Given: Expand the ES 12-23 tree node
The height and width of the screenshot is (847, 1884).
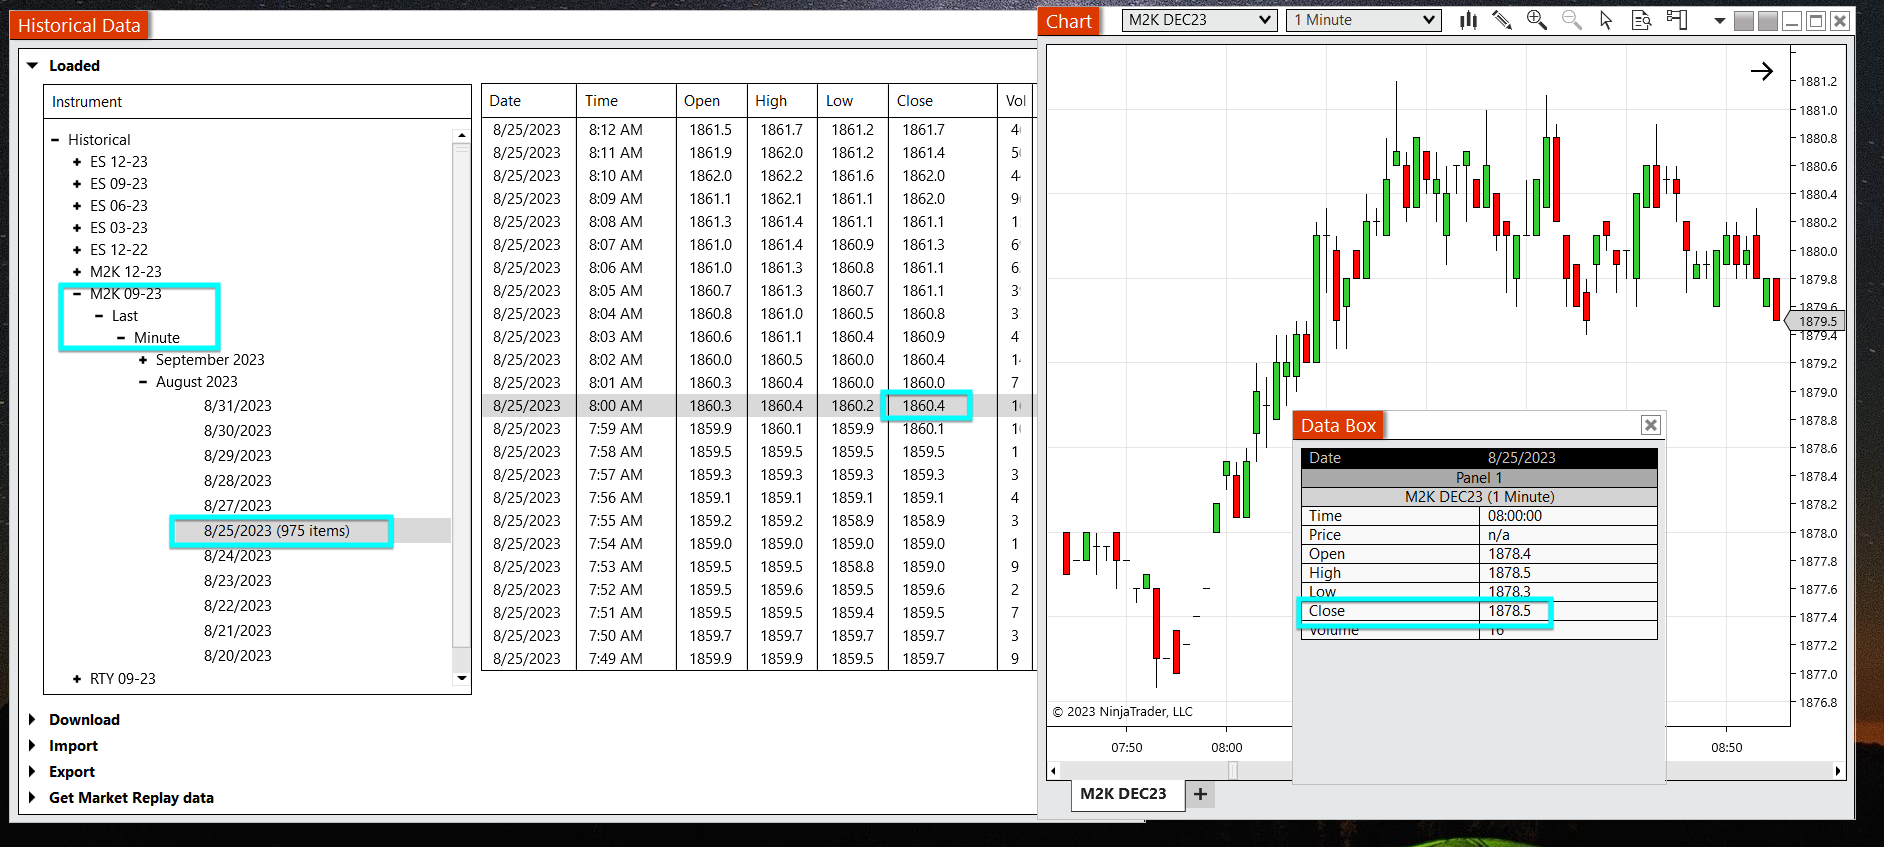Looking at the screenshot, I should coord(77,162).
